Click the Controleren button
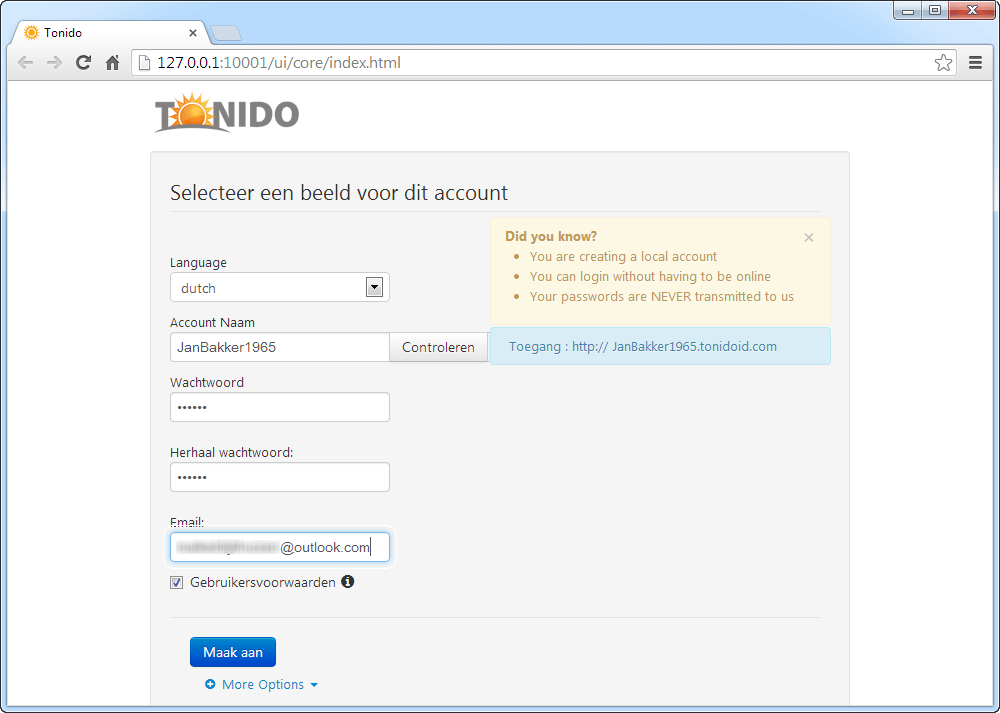The height and width of the screenshot is (713, 1000). 438,348
